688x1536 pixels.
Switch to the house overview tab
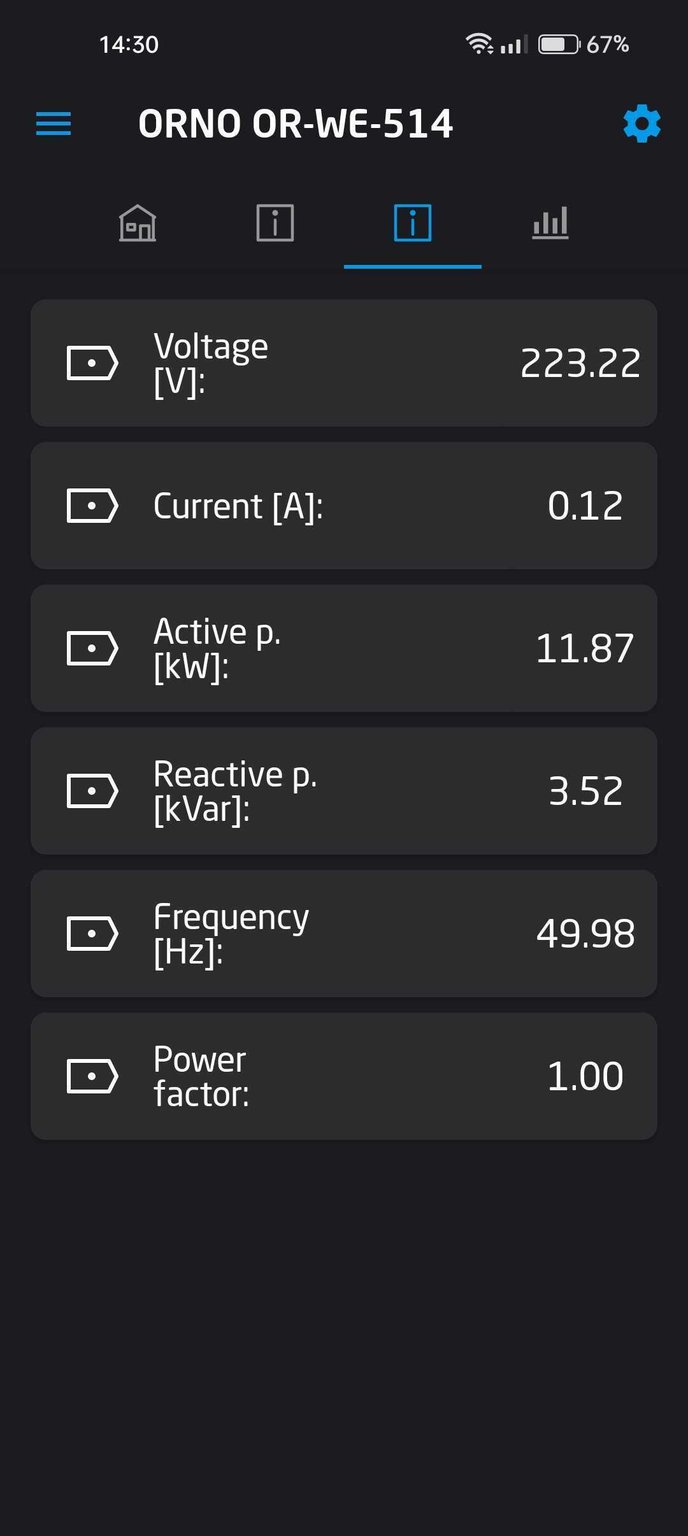tap(138, 222)
